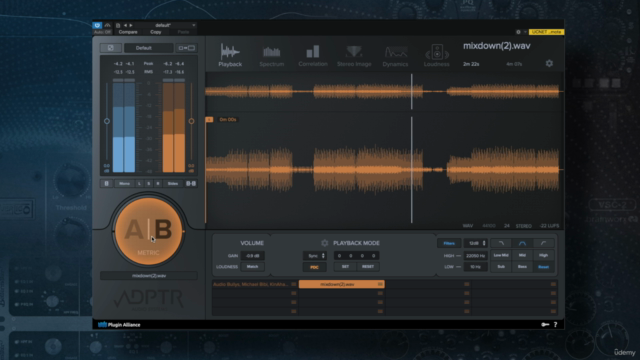Toggle the Filters button
The width and height of the screenshot is (640, 360).
pos(449,243)
